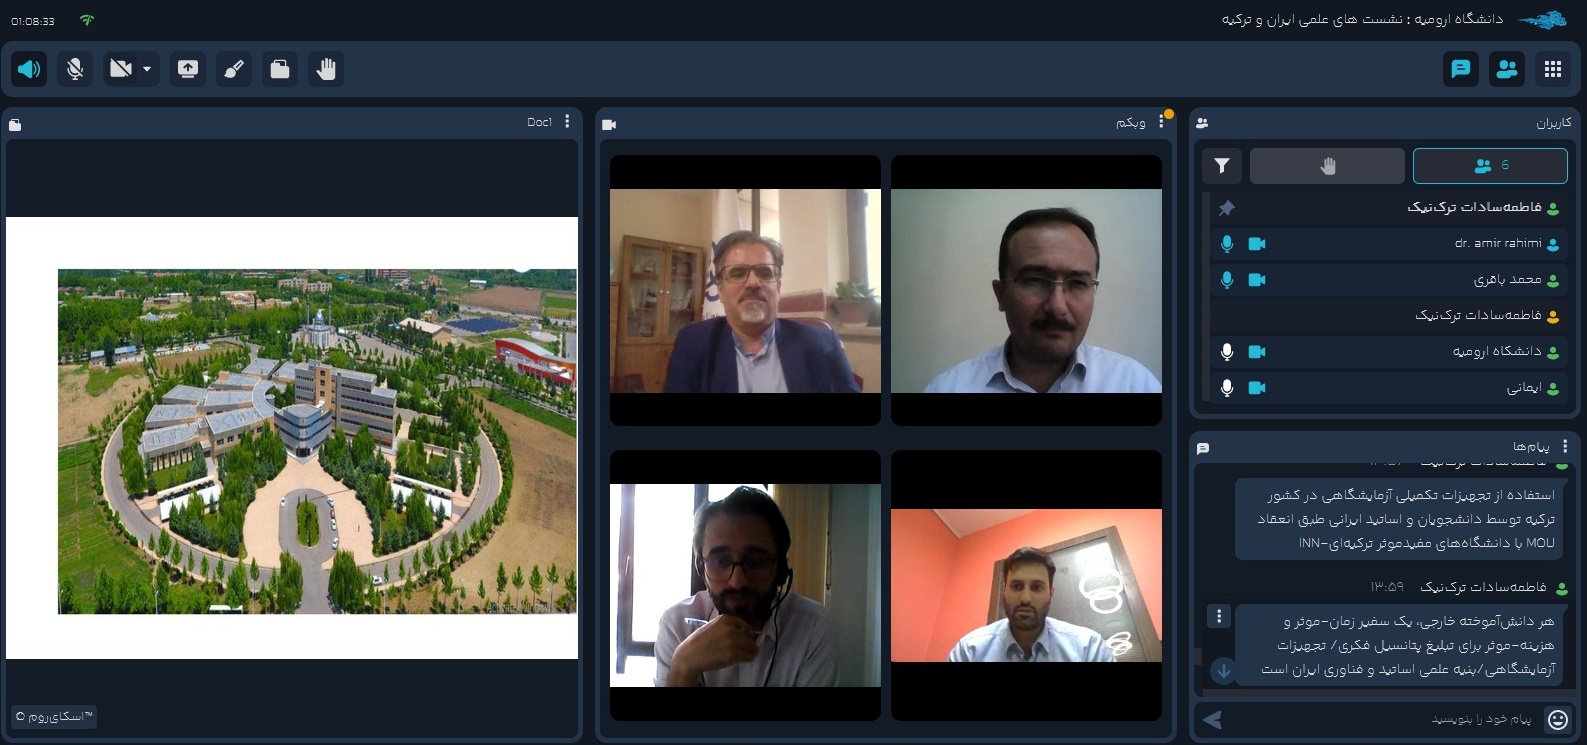Open the layout grid menu icon

[1553, 69]
